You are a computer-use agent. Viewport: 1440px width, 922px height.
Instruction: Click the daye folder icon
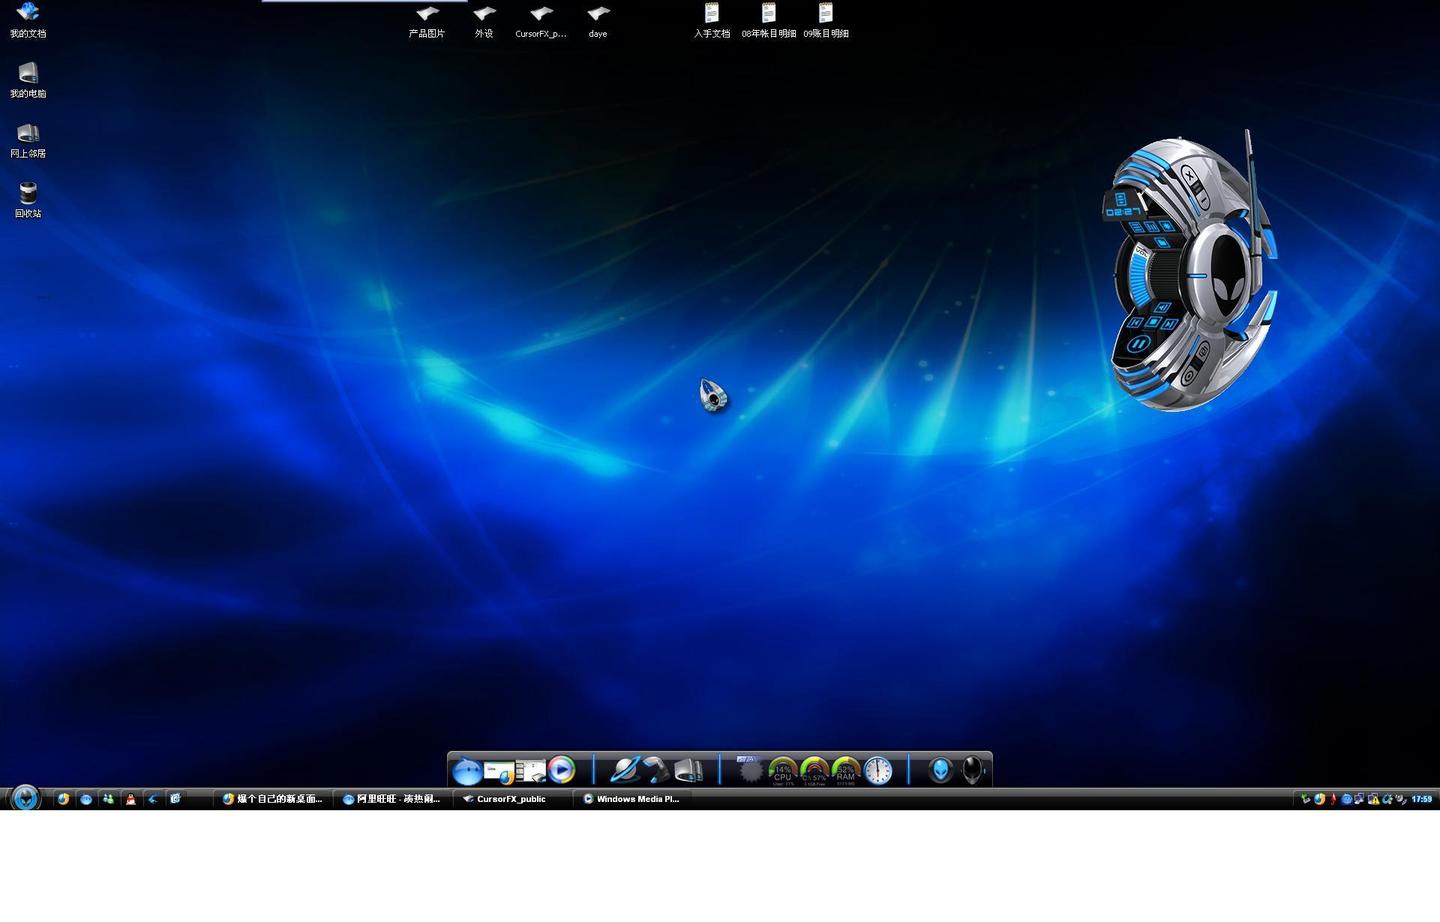[598, 21]
